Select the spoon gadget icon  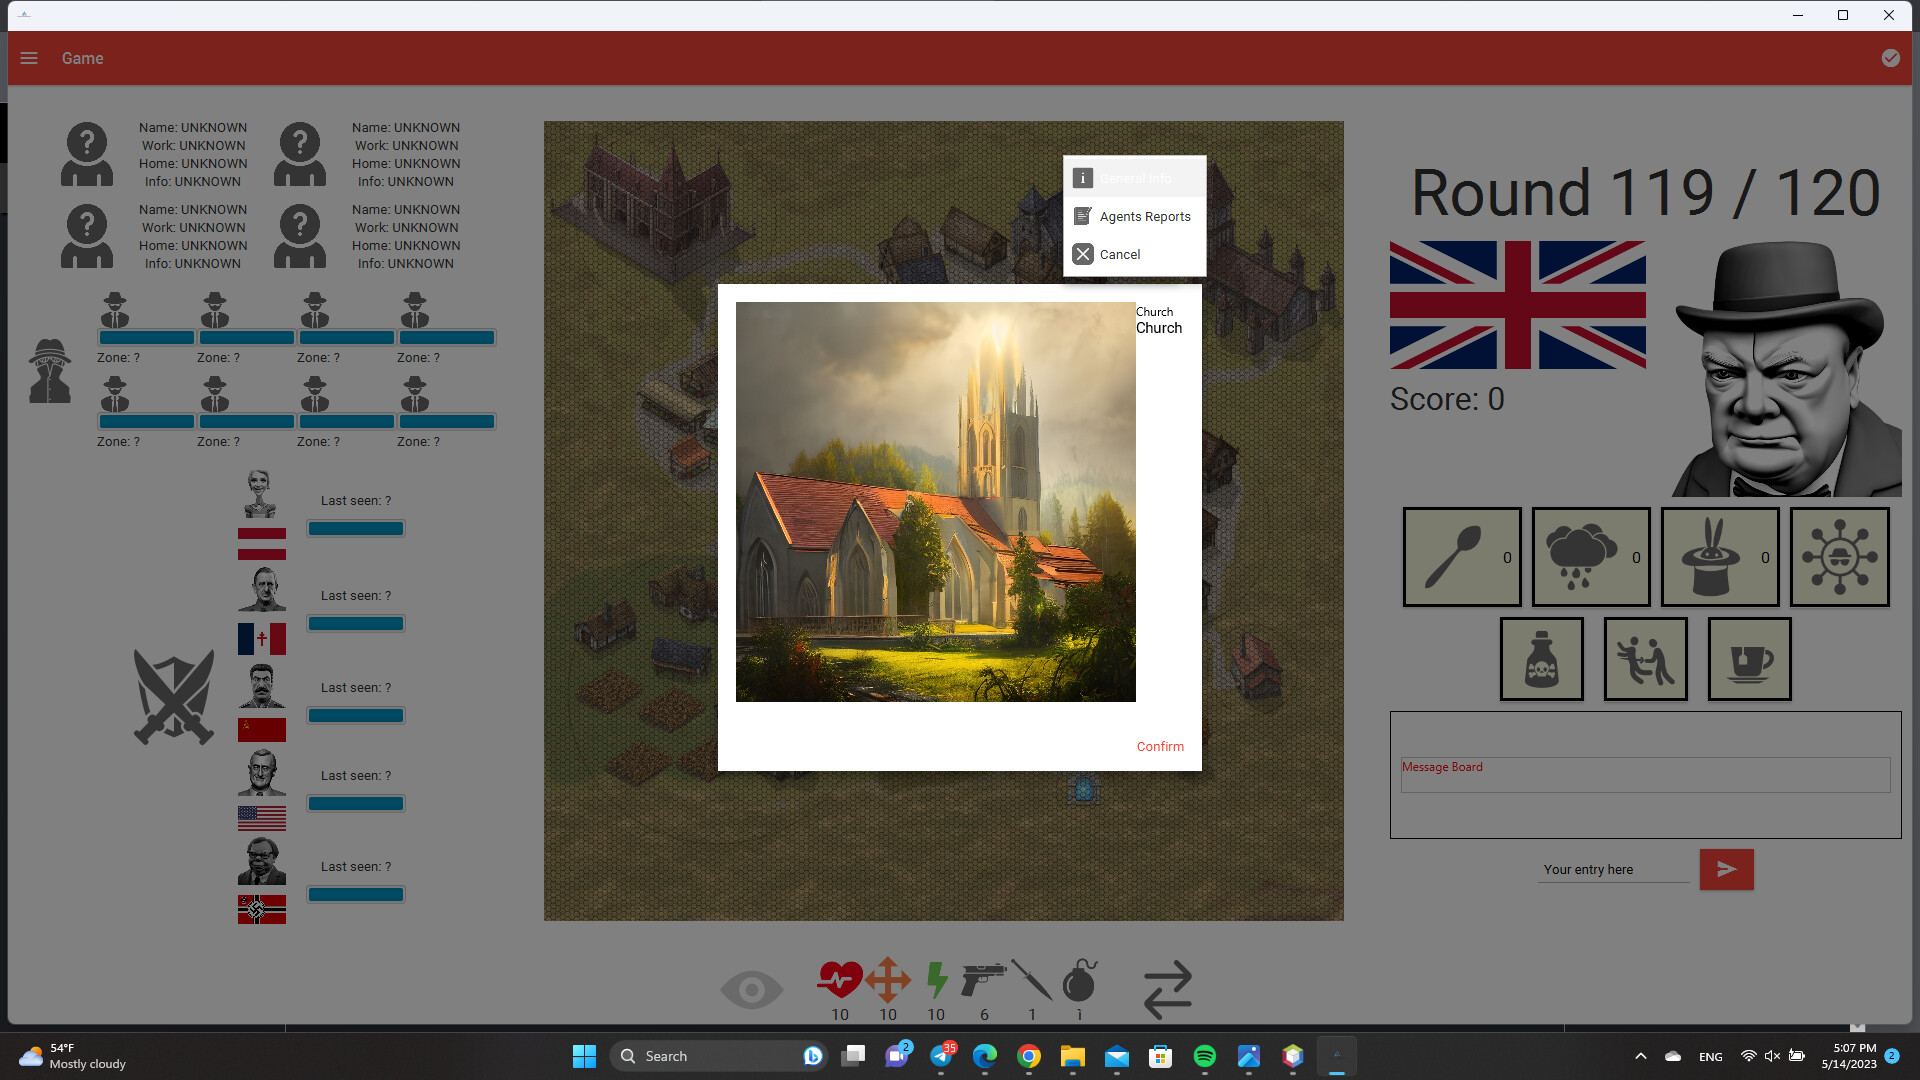click(x=1461, y=556)
